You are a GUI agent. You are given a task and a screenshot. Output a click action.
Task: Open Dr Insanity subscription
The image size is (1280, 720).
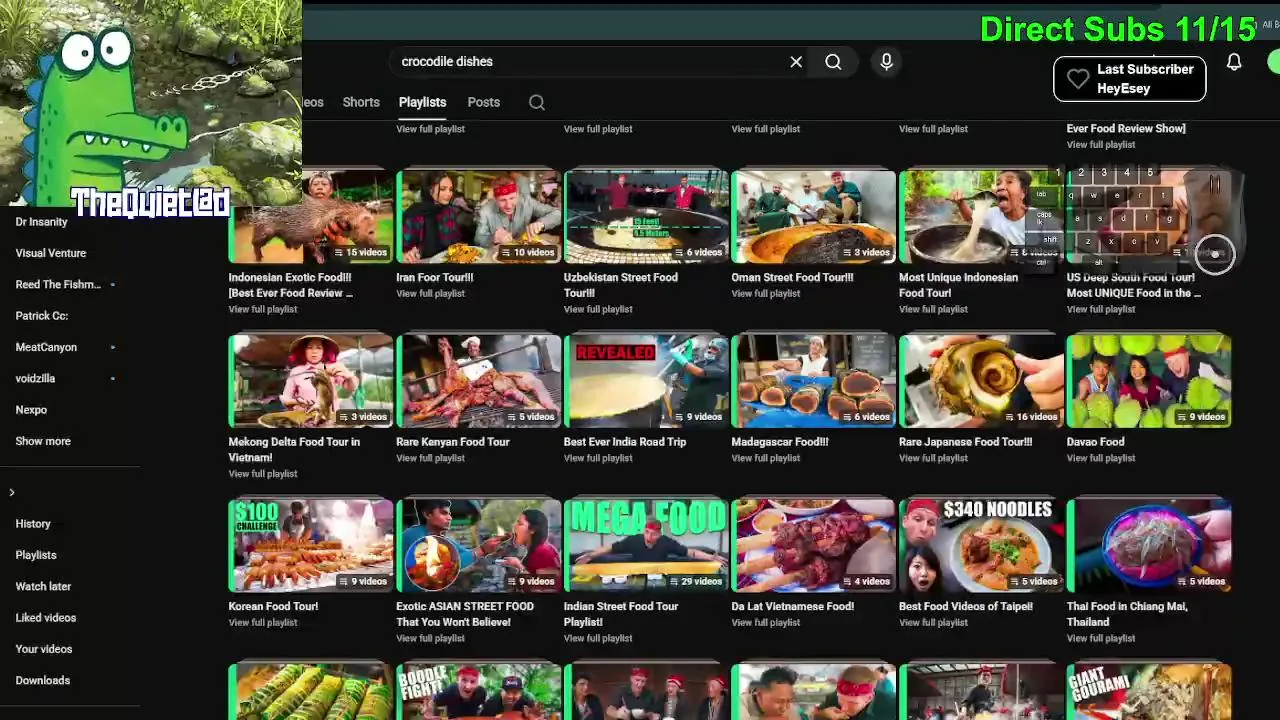42,222
